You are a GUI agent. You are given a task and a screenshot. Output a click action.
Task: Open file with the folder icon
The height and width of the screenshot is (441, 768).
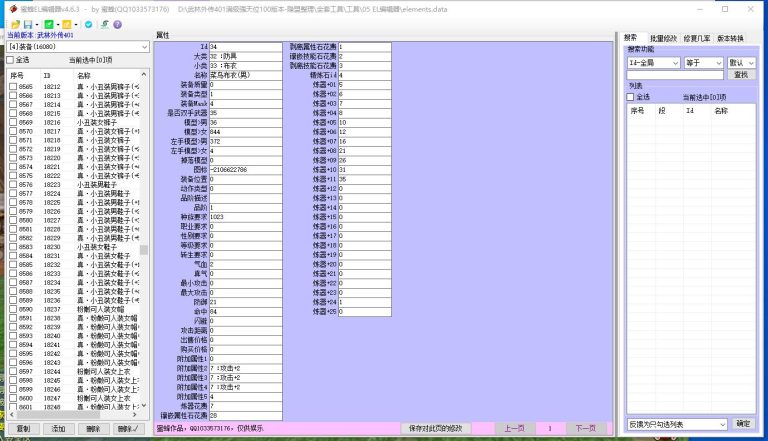[16, 24]
